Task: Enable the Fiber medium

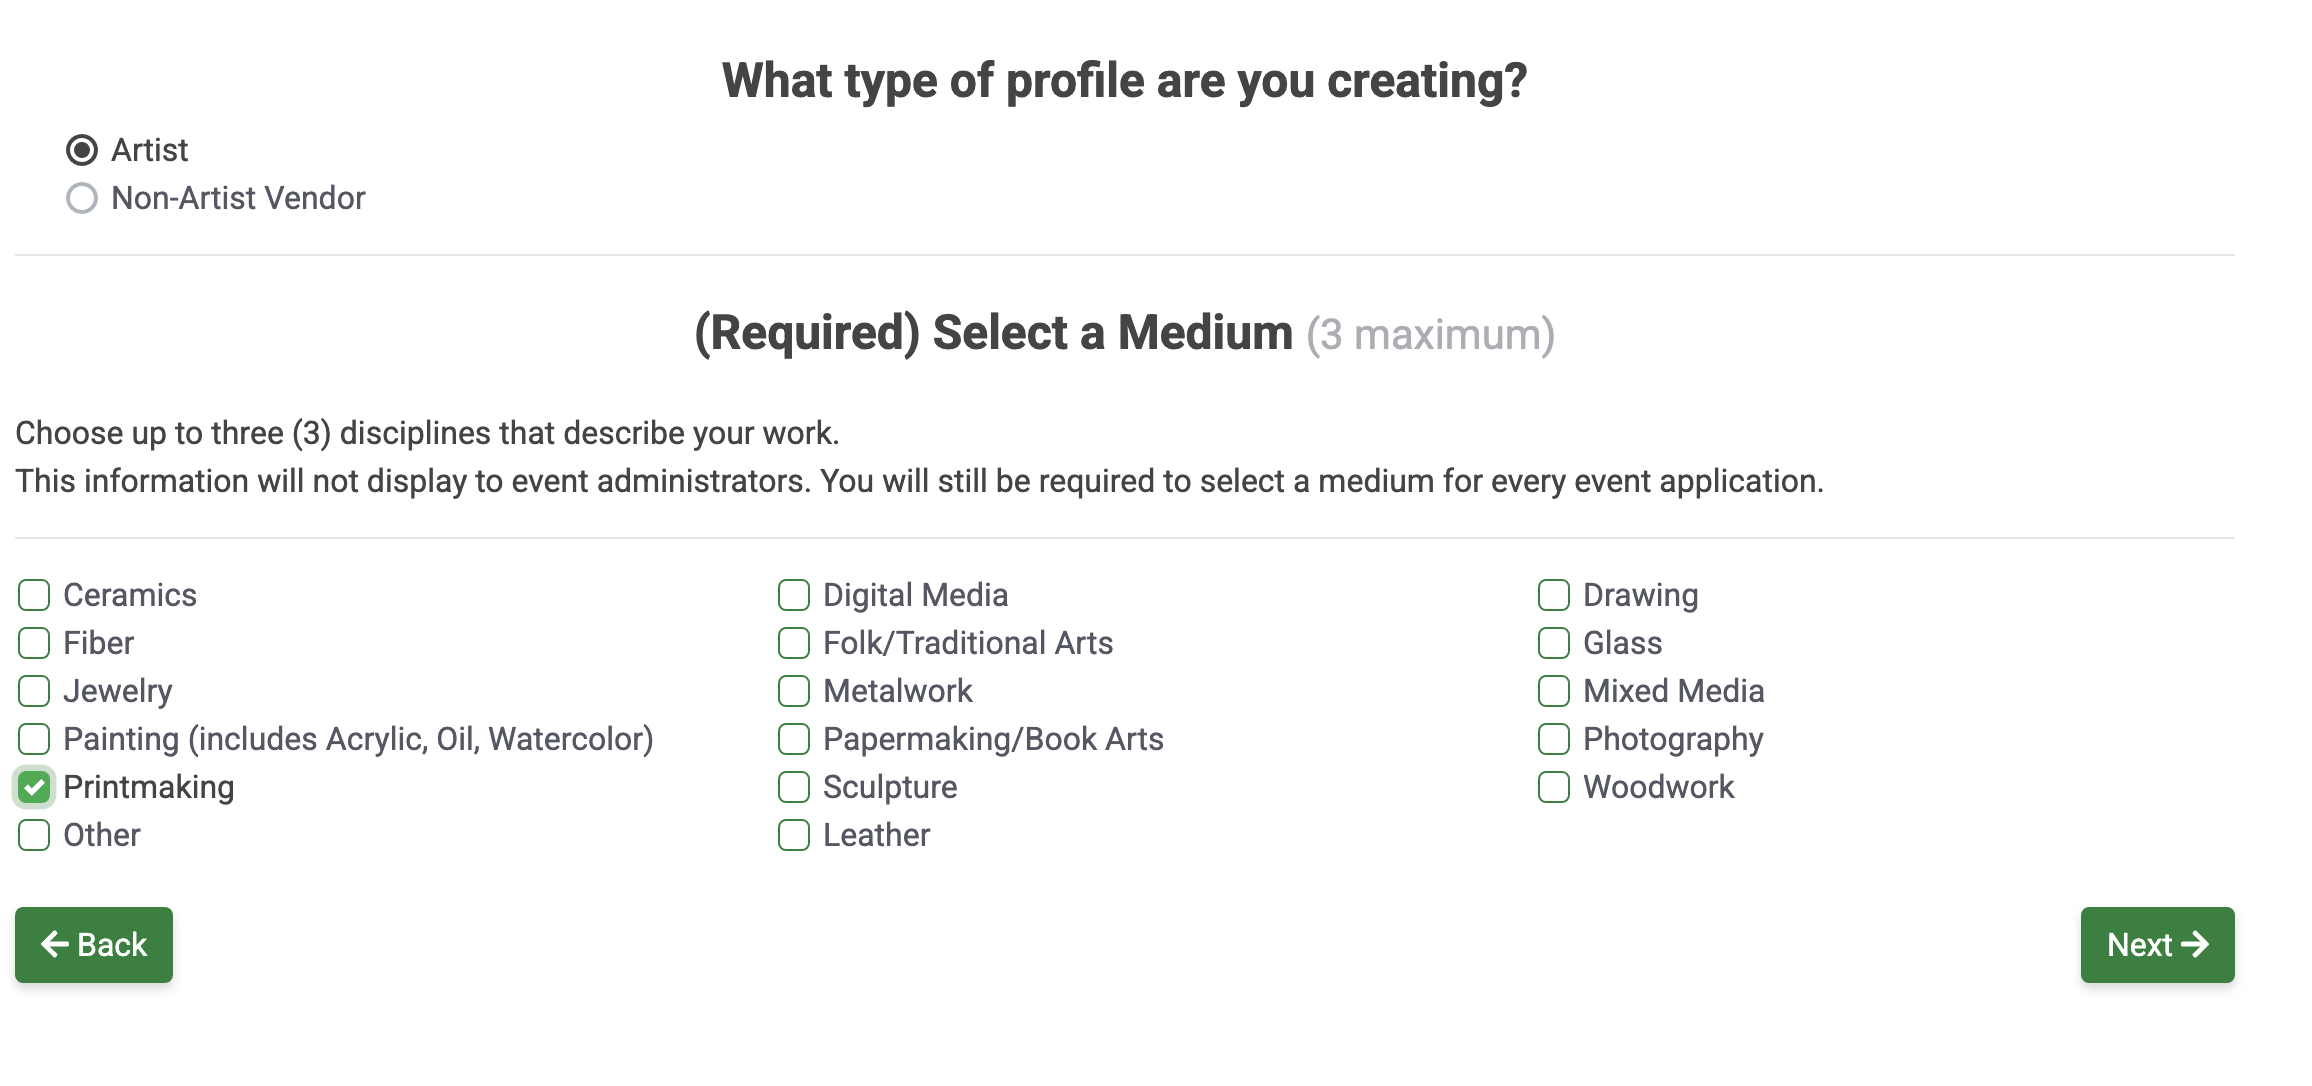Action: point(33,643)
